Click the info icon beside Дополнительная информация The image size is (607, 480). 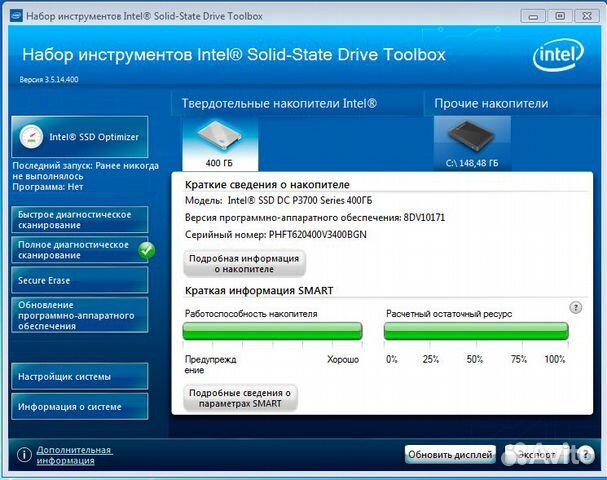point(24,455)
